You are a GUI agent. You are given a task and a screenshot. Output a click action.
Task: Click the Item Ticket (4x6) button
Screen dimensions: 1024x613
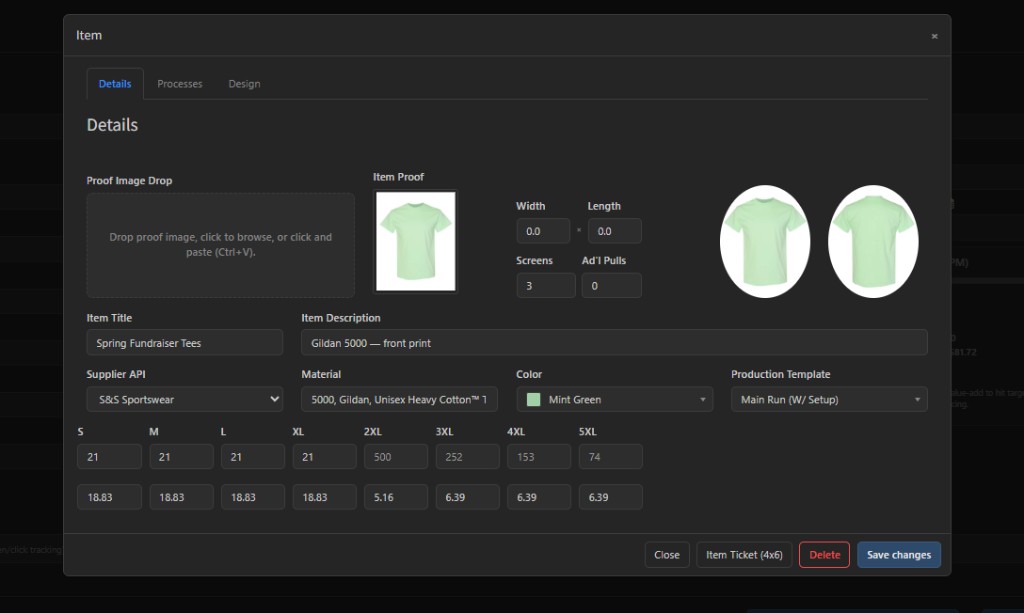744,554
